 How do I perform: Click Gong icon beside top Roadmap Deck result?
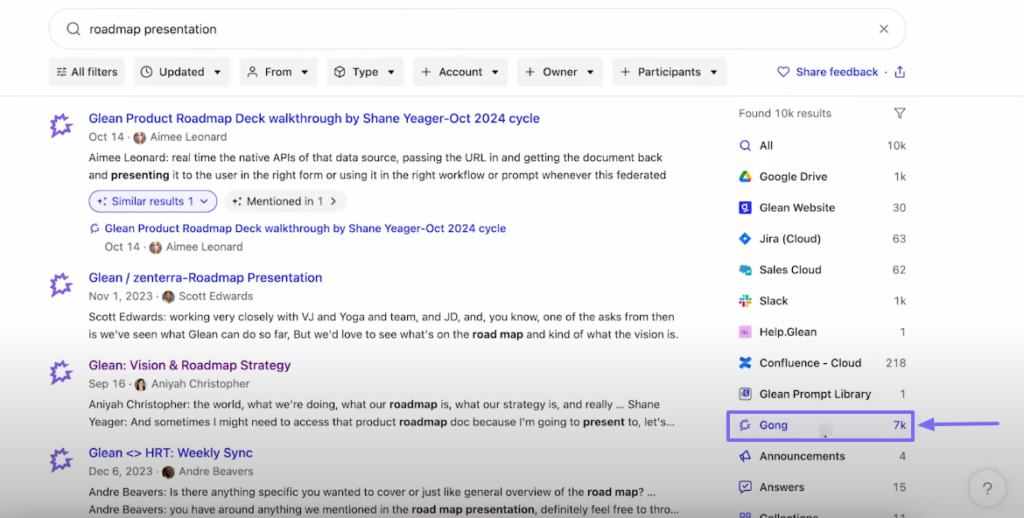click(x=61, y=125)
